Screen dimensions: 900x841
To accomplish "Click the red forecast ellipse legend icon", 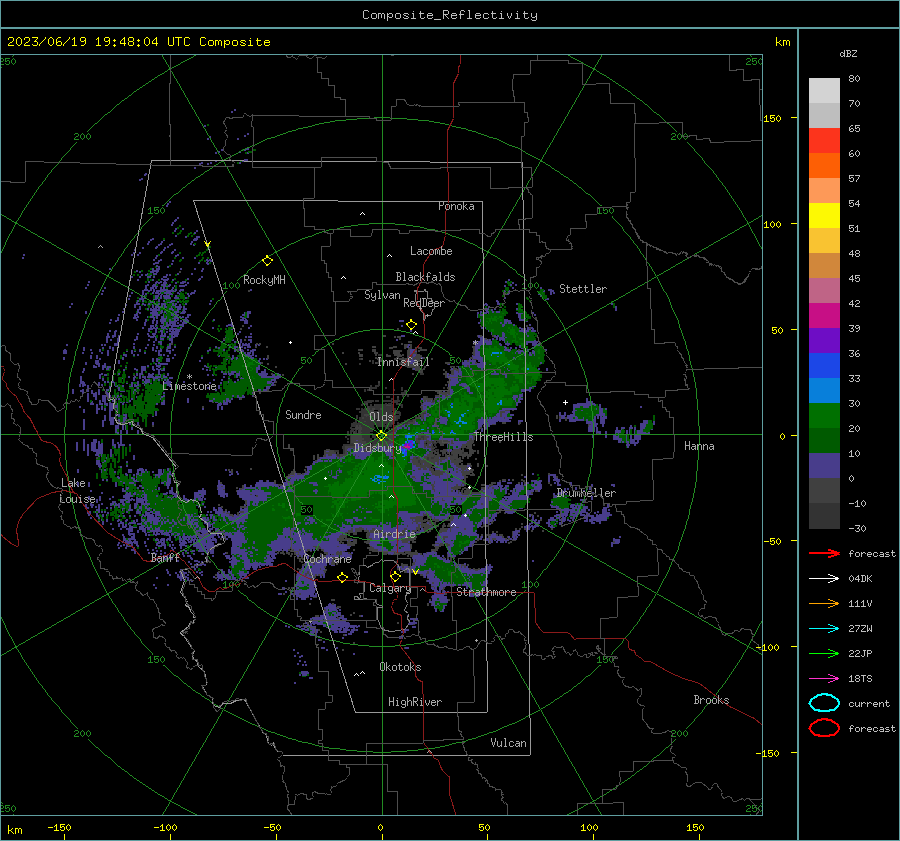I will tap(824, 728).
